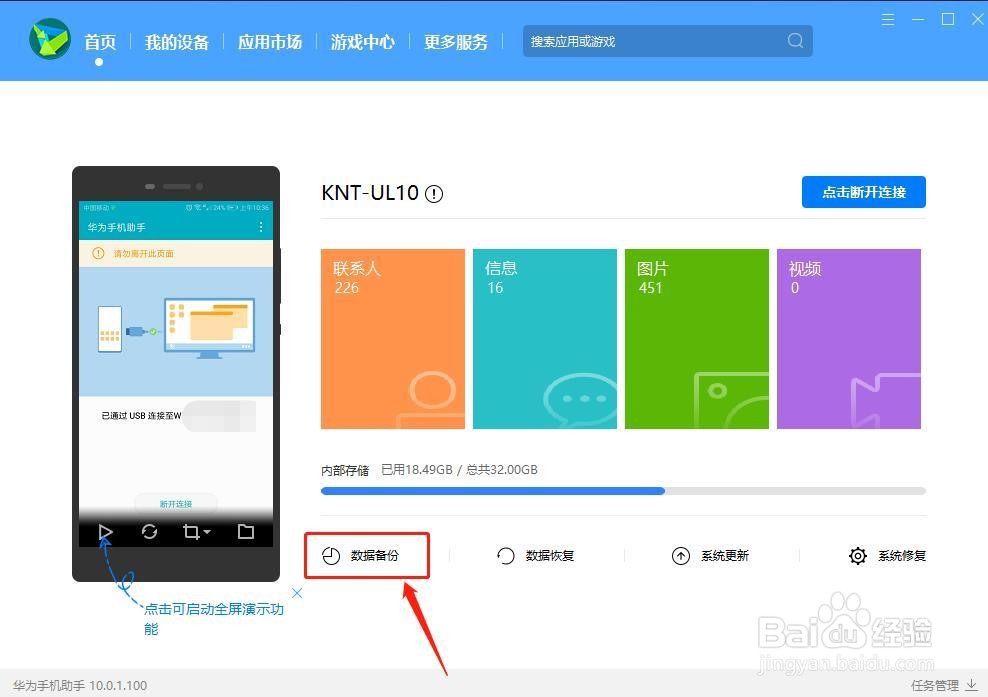
Task: Click the 数据恢复 restore icon
Action: 506,556
